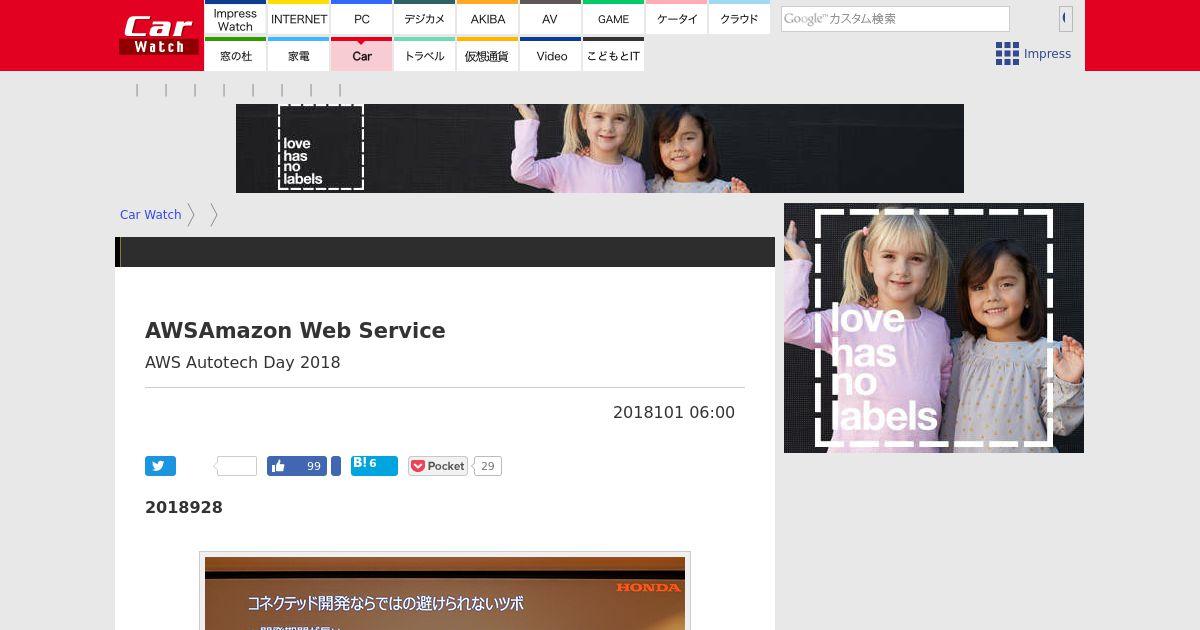Click Car Watch breadcrumb link

[x=150, y=214]
